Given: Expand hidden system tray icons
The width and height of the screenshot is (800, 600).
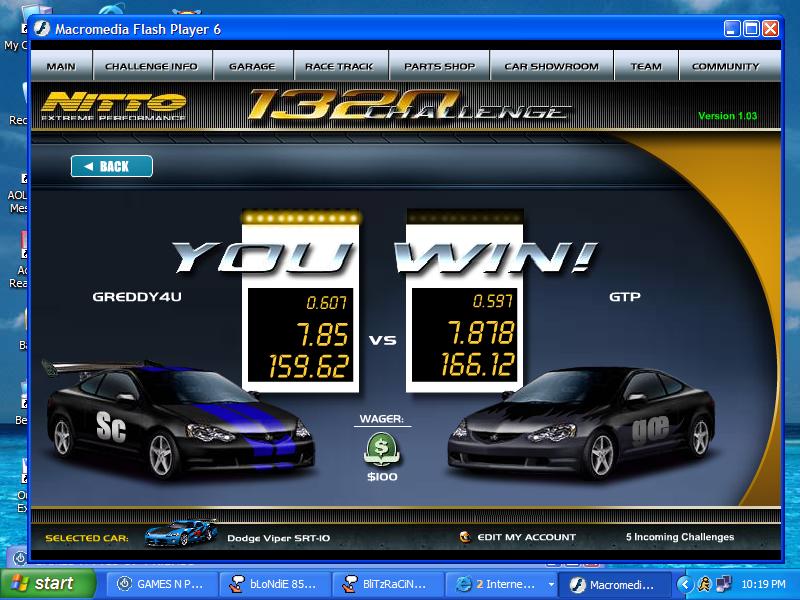Looking at the screenshot, I should (685, 584).
